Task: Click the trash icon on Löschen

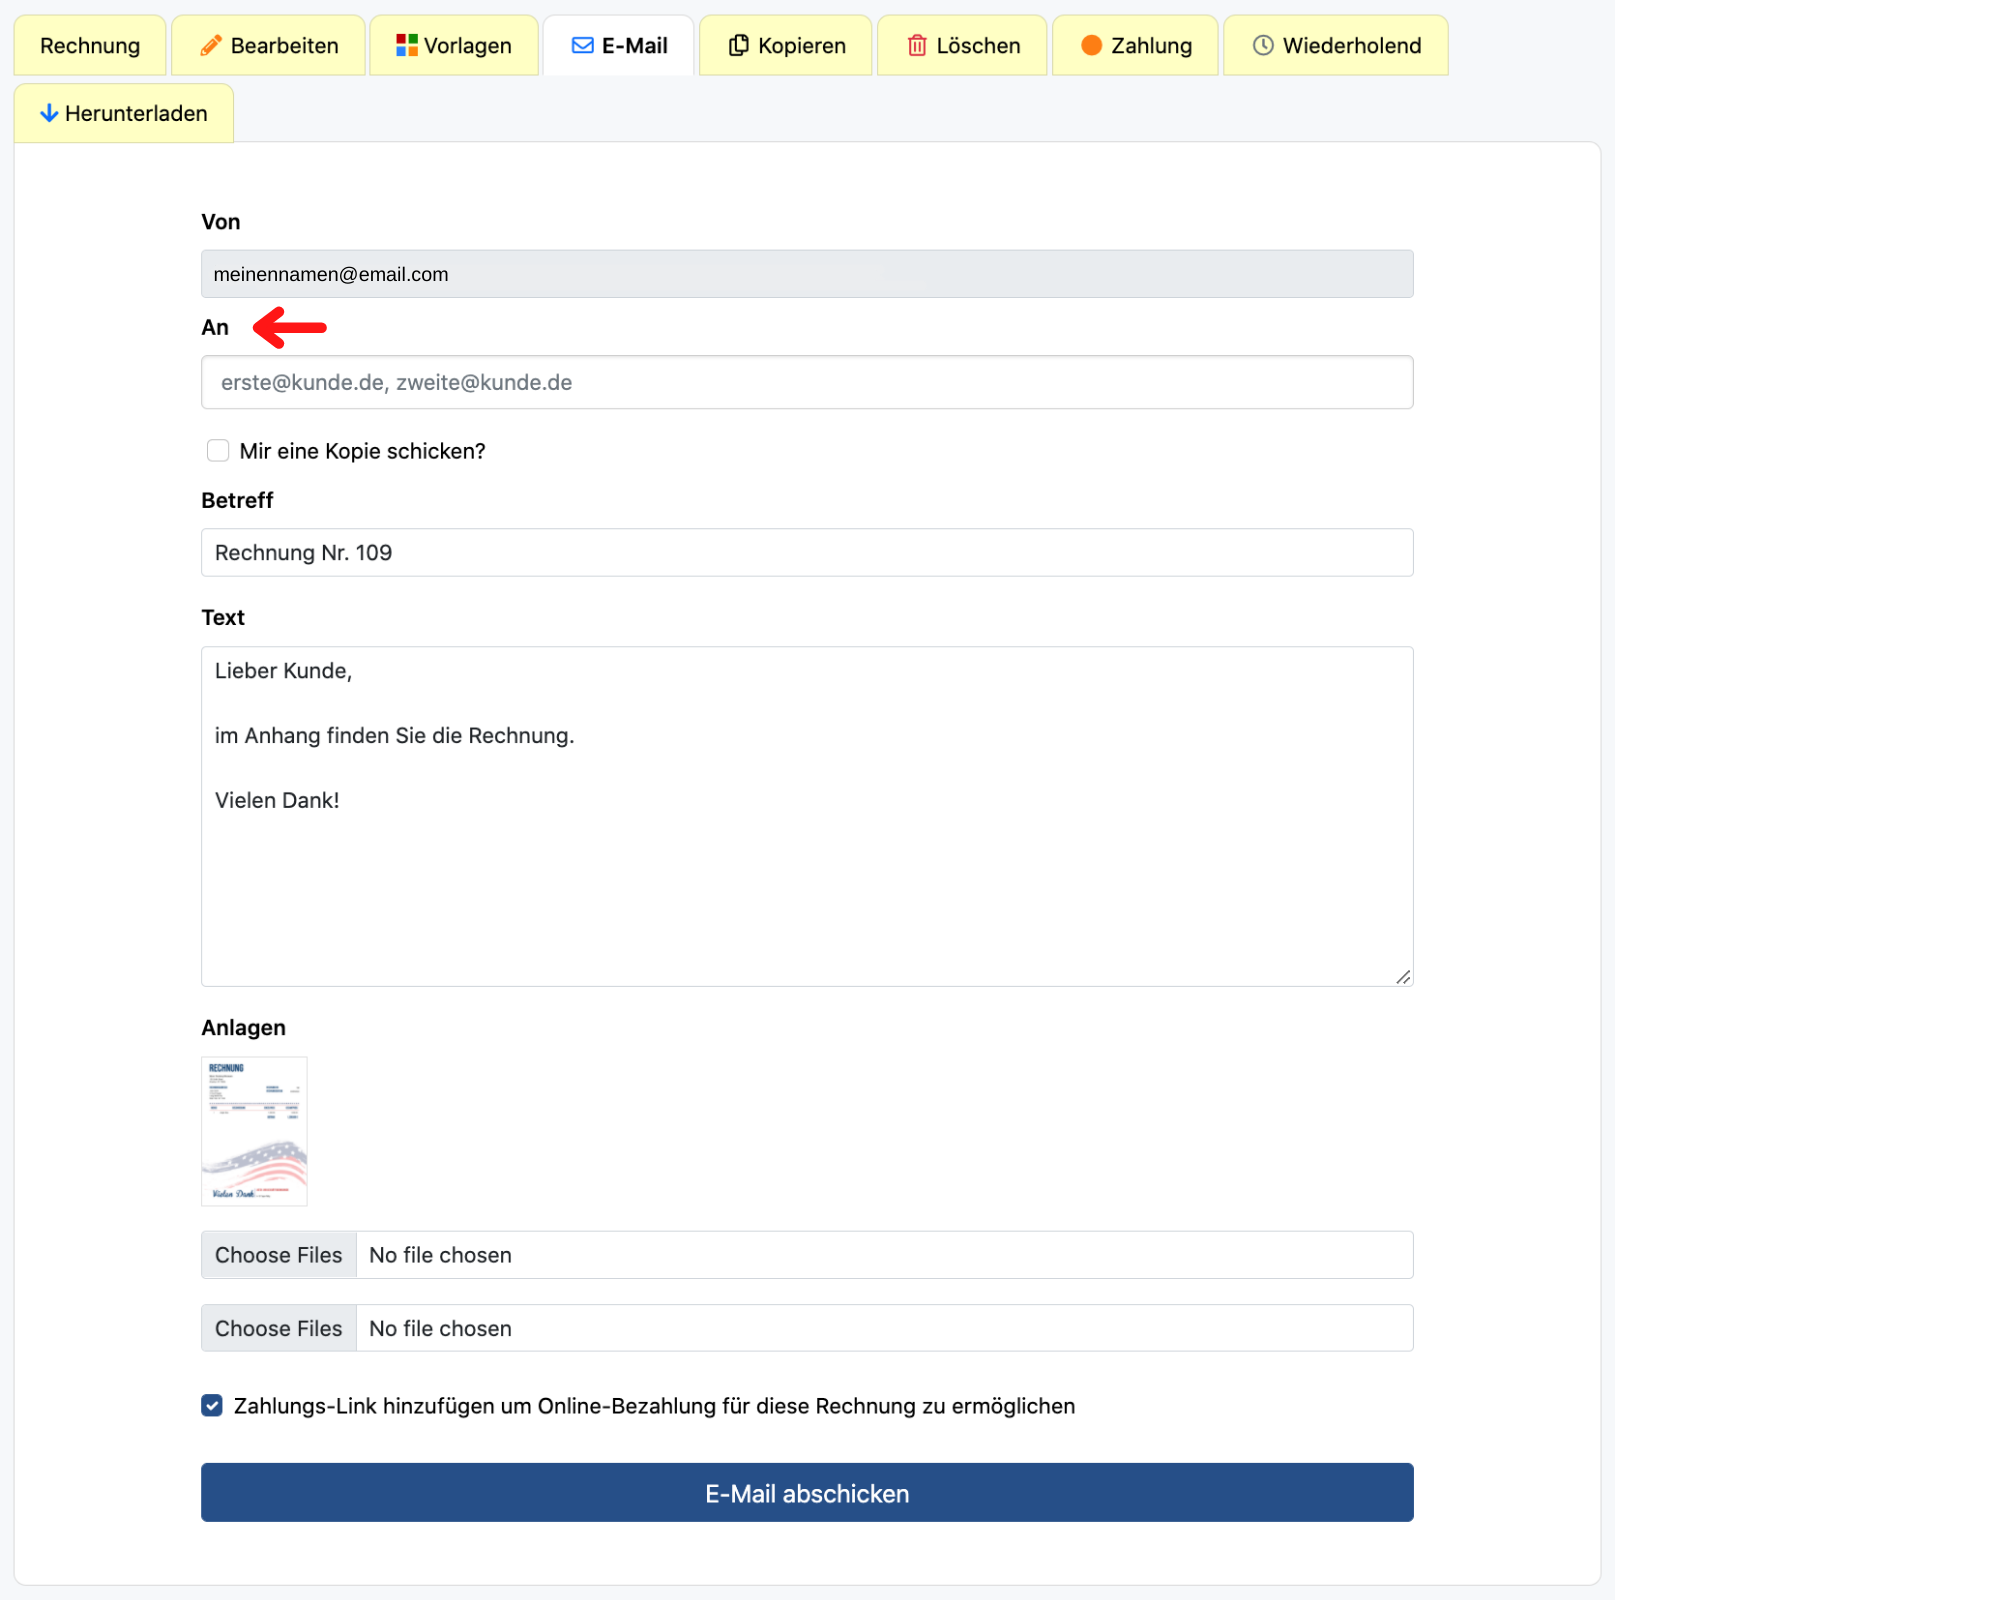Action: [917, 45]
